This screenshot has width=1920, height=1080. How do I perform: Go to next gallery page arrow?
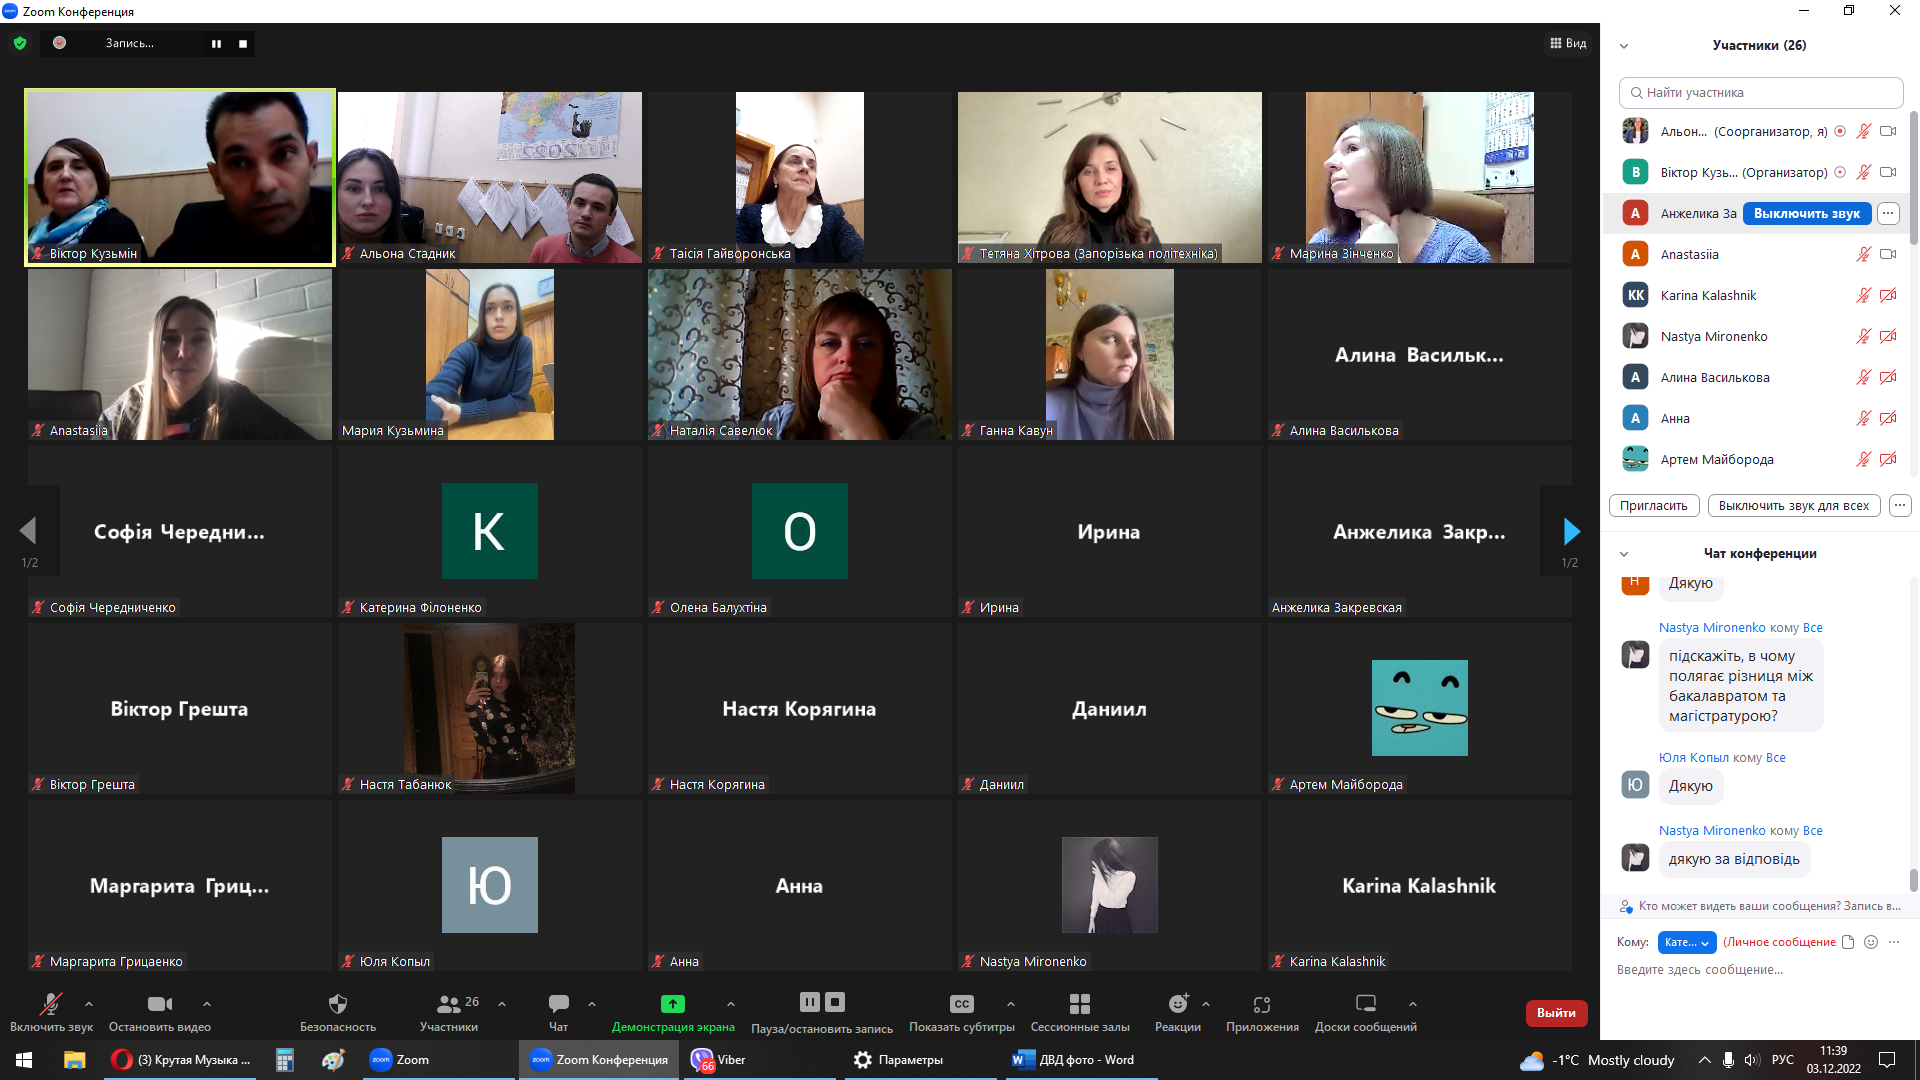[1571, 531]
